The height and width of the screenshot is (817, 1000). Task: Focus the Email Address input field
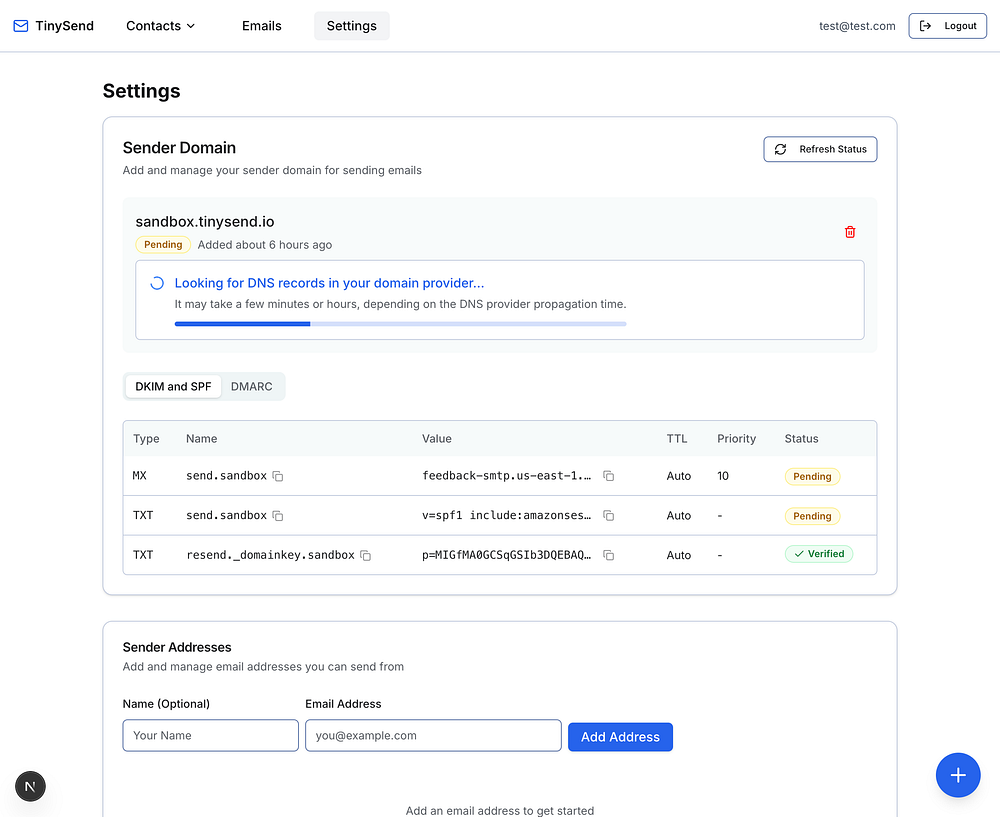pos(433,736)
